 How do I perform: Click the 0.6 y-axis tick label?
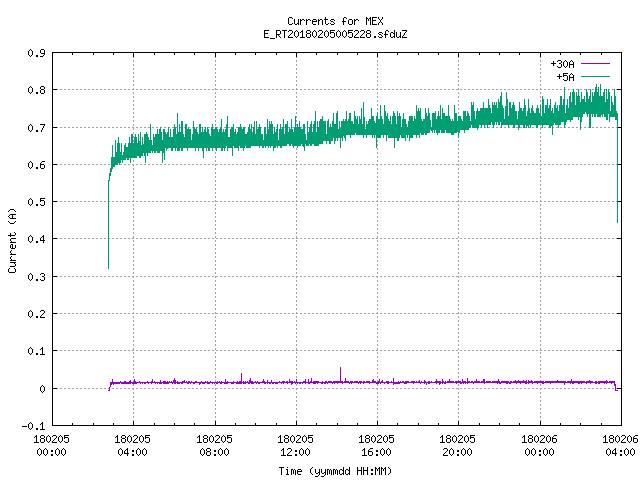pyautogui.click(x=36, y=165)
